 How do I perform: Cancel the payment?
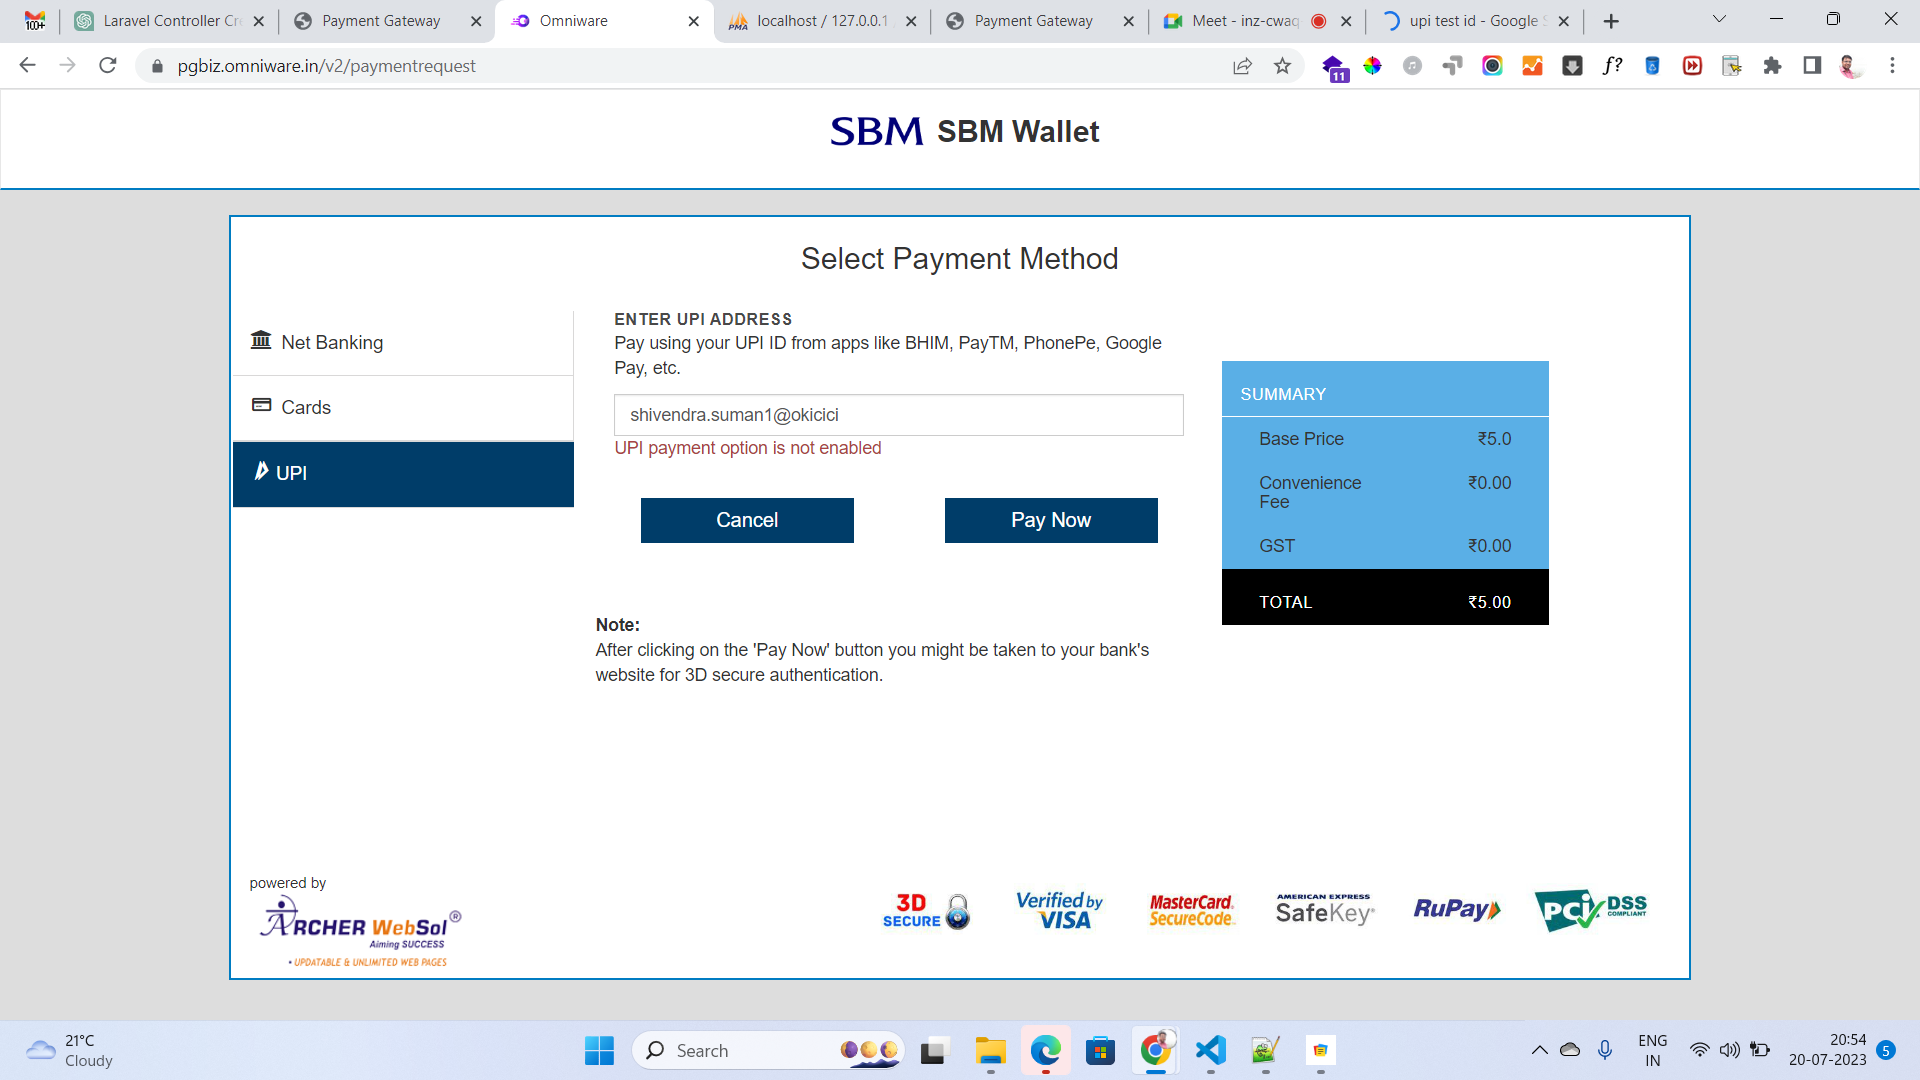coord(747,520)
